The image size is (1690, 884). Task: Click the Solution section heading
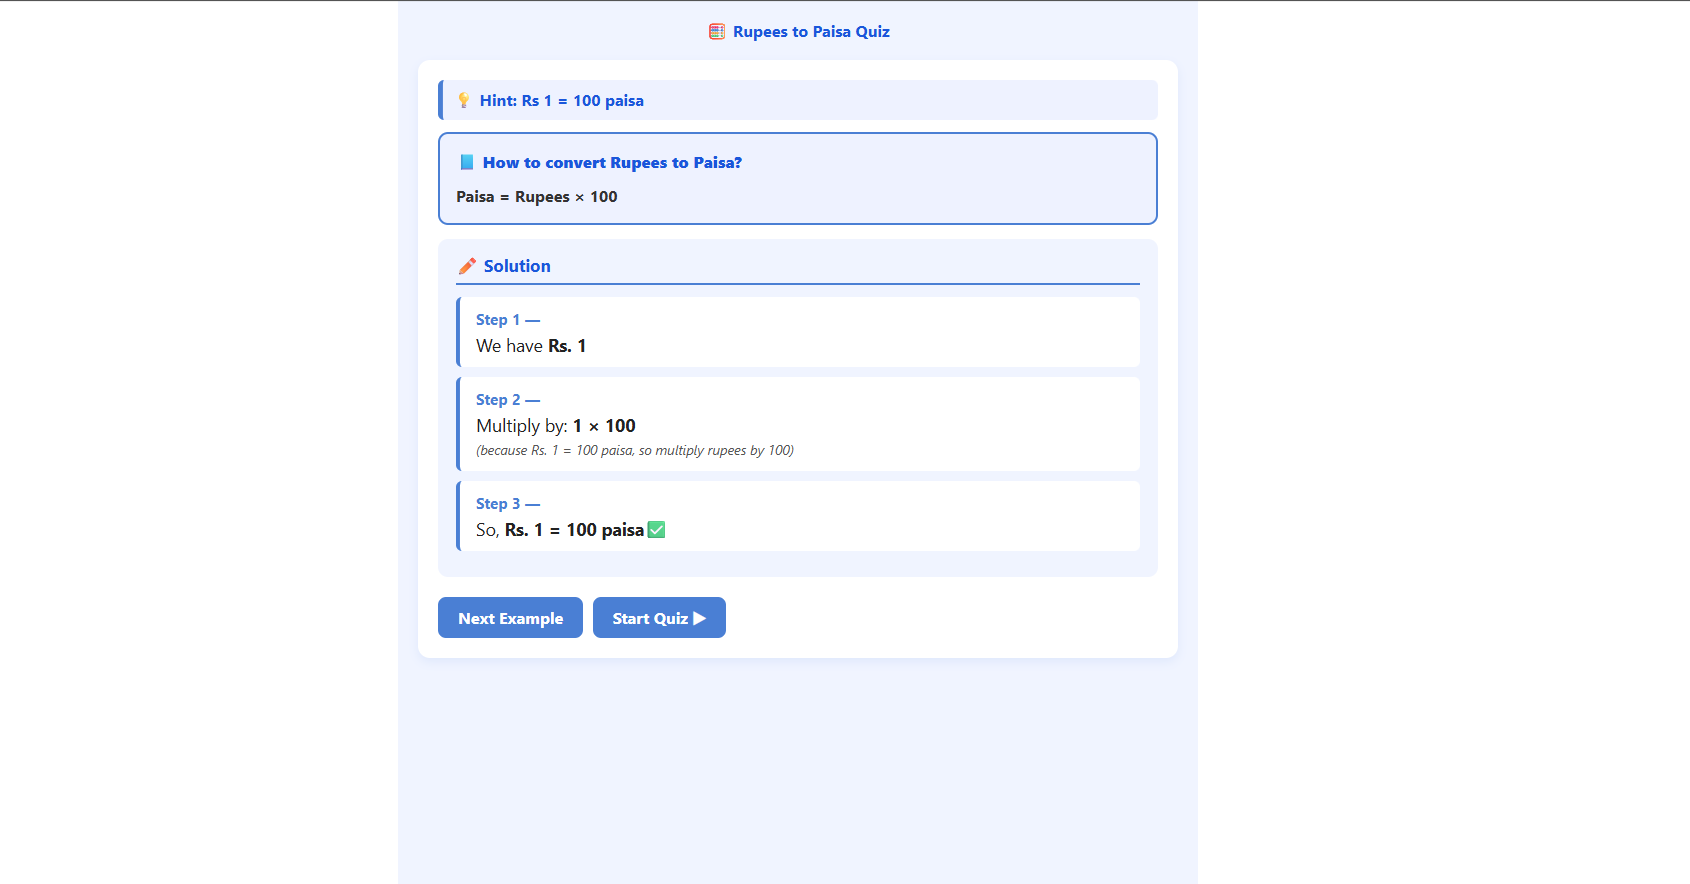click(517, 266)
